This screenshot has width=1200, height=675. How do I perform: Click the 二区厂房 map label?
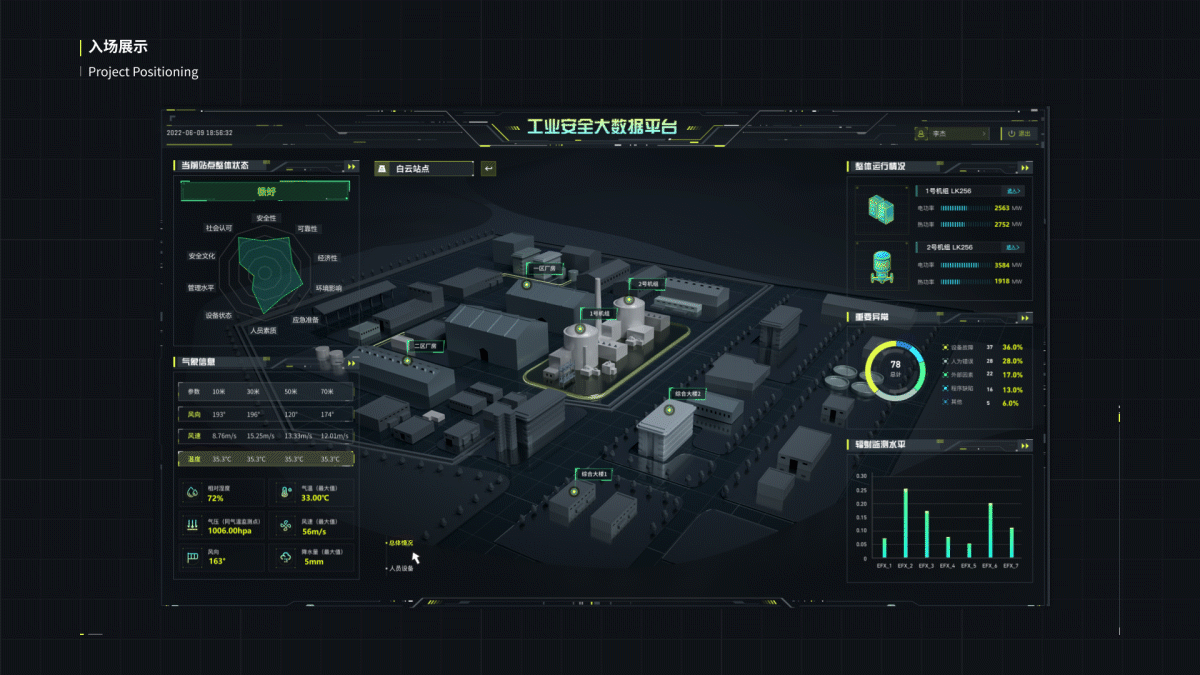426,346
